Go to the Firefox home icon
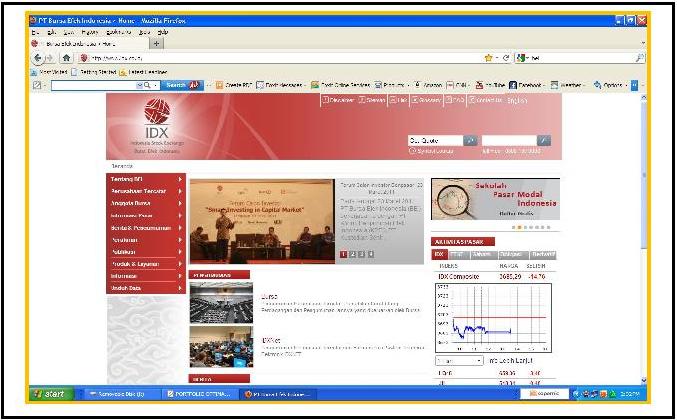This screenshot has width=677, height=420. [66, 57]
